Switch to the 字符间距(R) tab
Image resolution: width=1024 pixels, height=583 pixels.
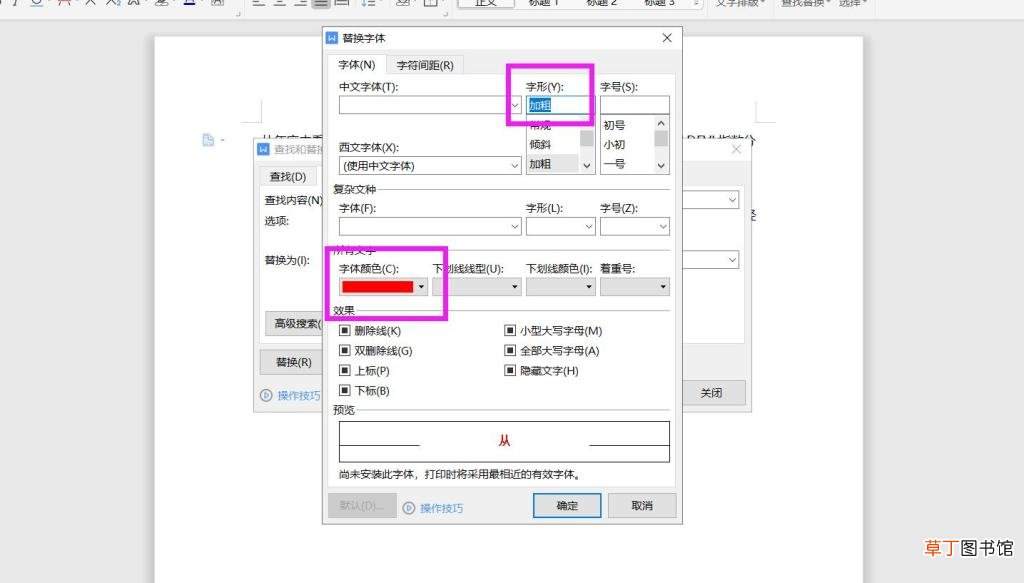[424, 65]
